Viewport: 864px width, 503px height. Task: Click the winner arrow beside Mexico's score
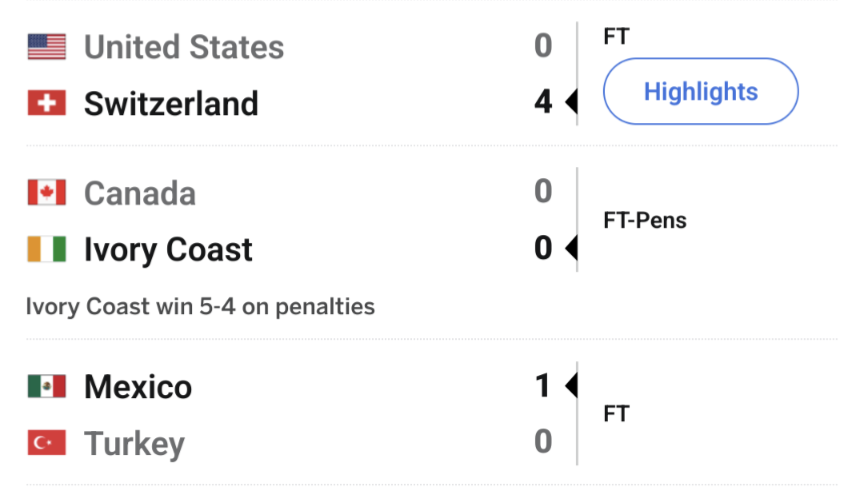[571, 385]
